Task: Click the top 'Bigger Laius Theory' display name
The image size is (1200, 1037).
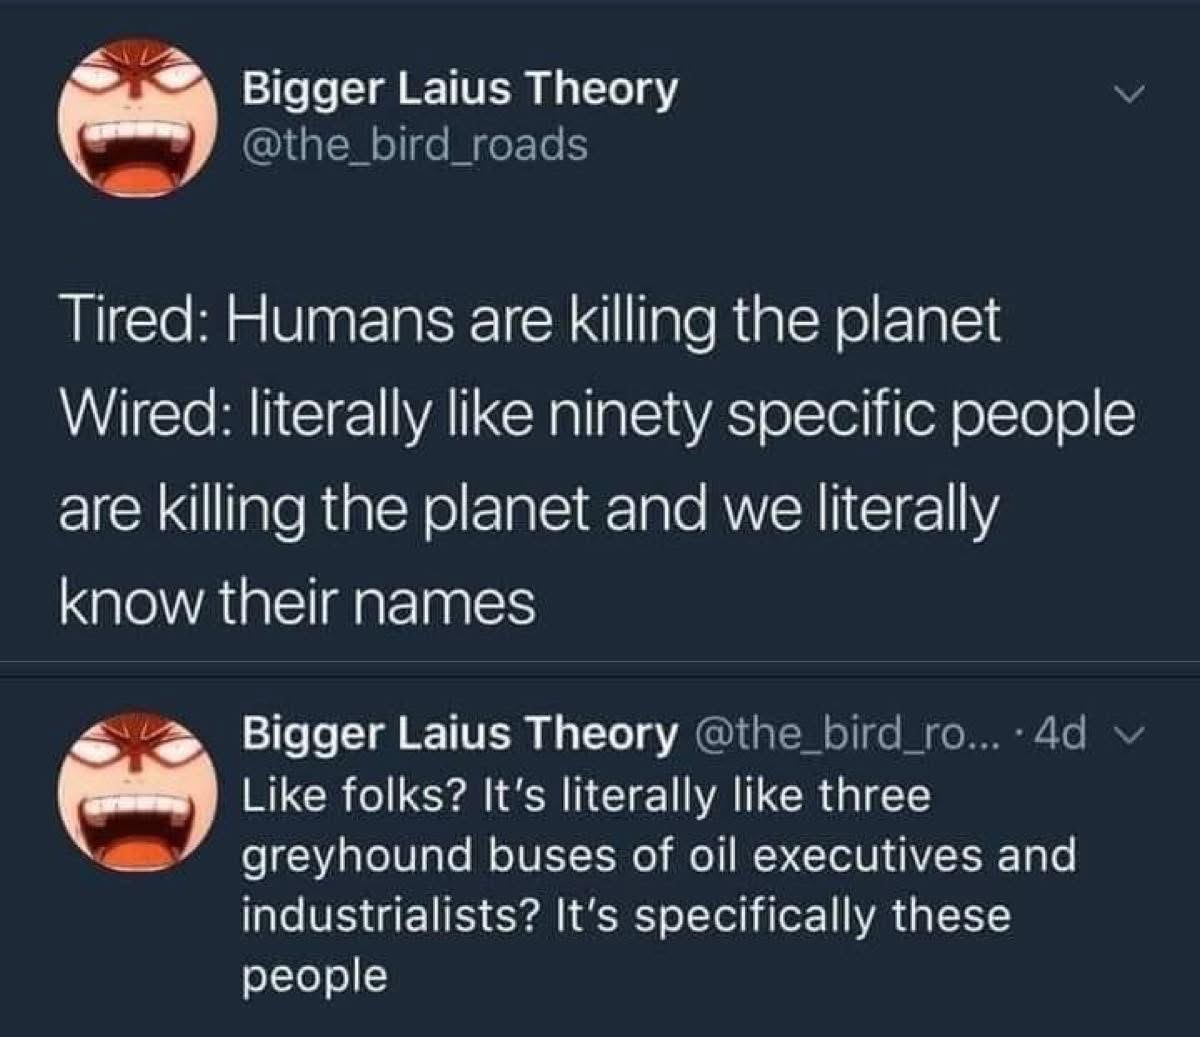Action: tap(461, 91)
